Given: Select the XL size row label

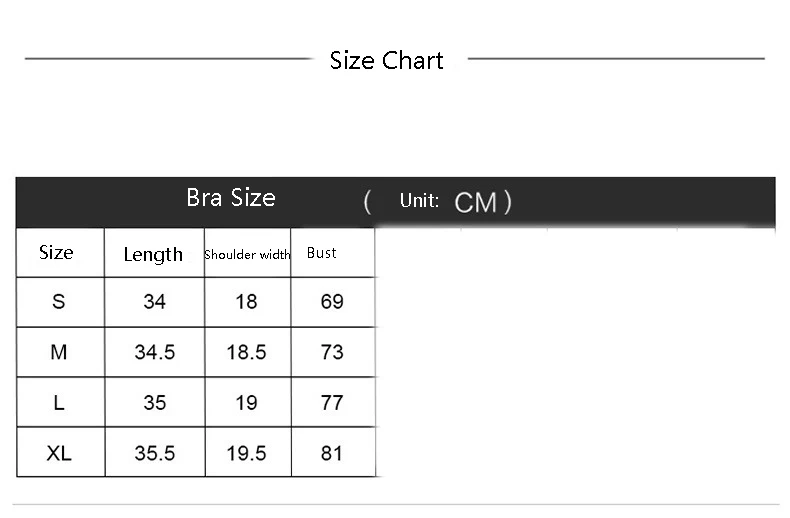Looking at the screenshot, I should [x=60, y=452].
